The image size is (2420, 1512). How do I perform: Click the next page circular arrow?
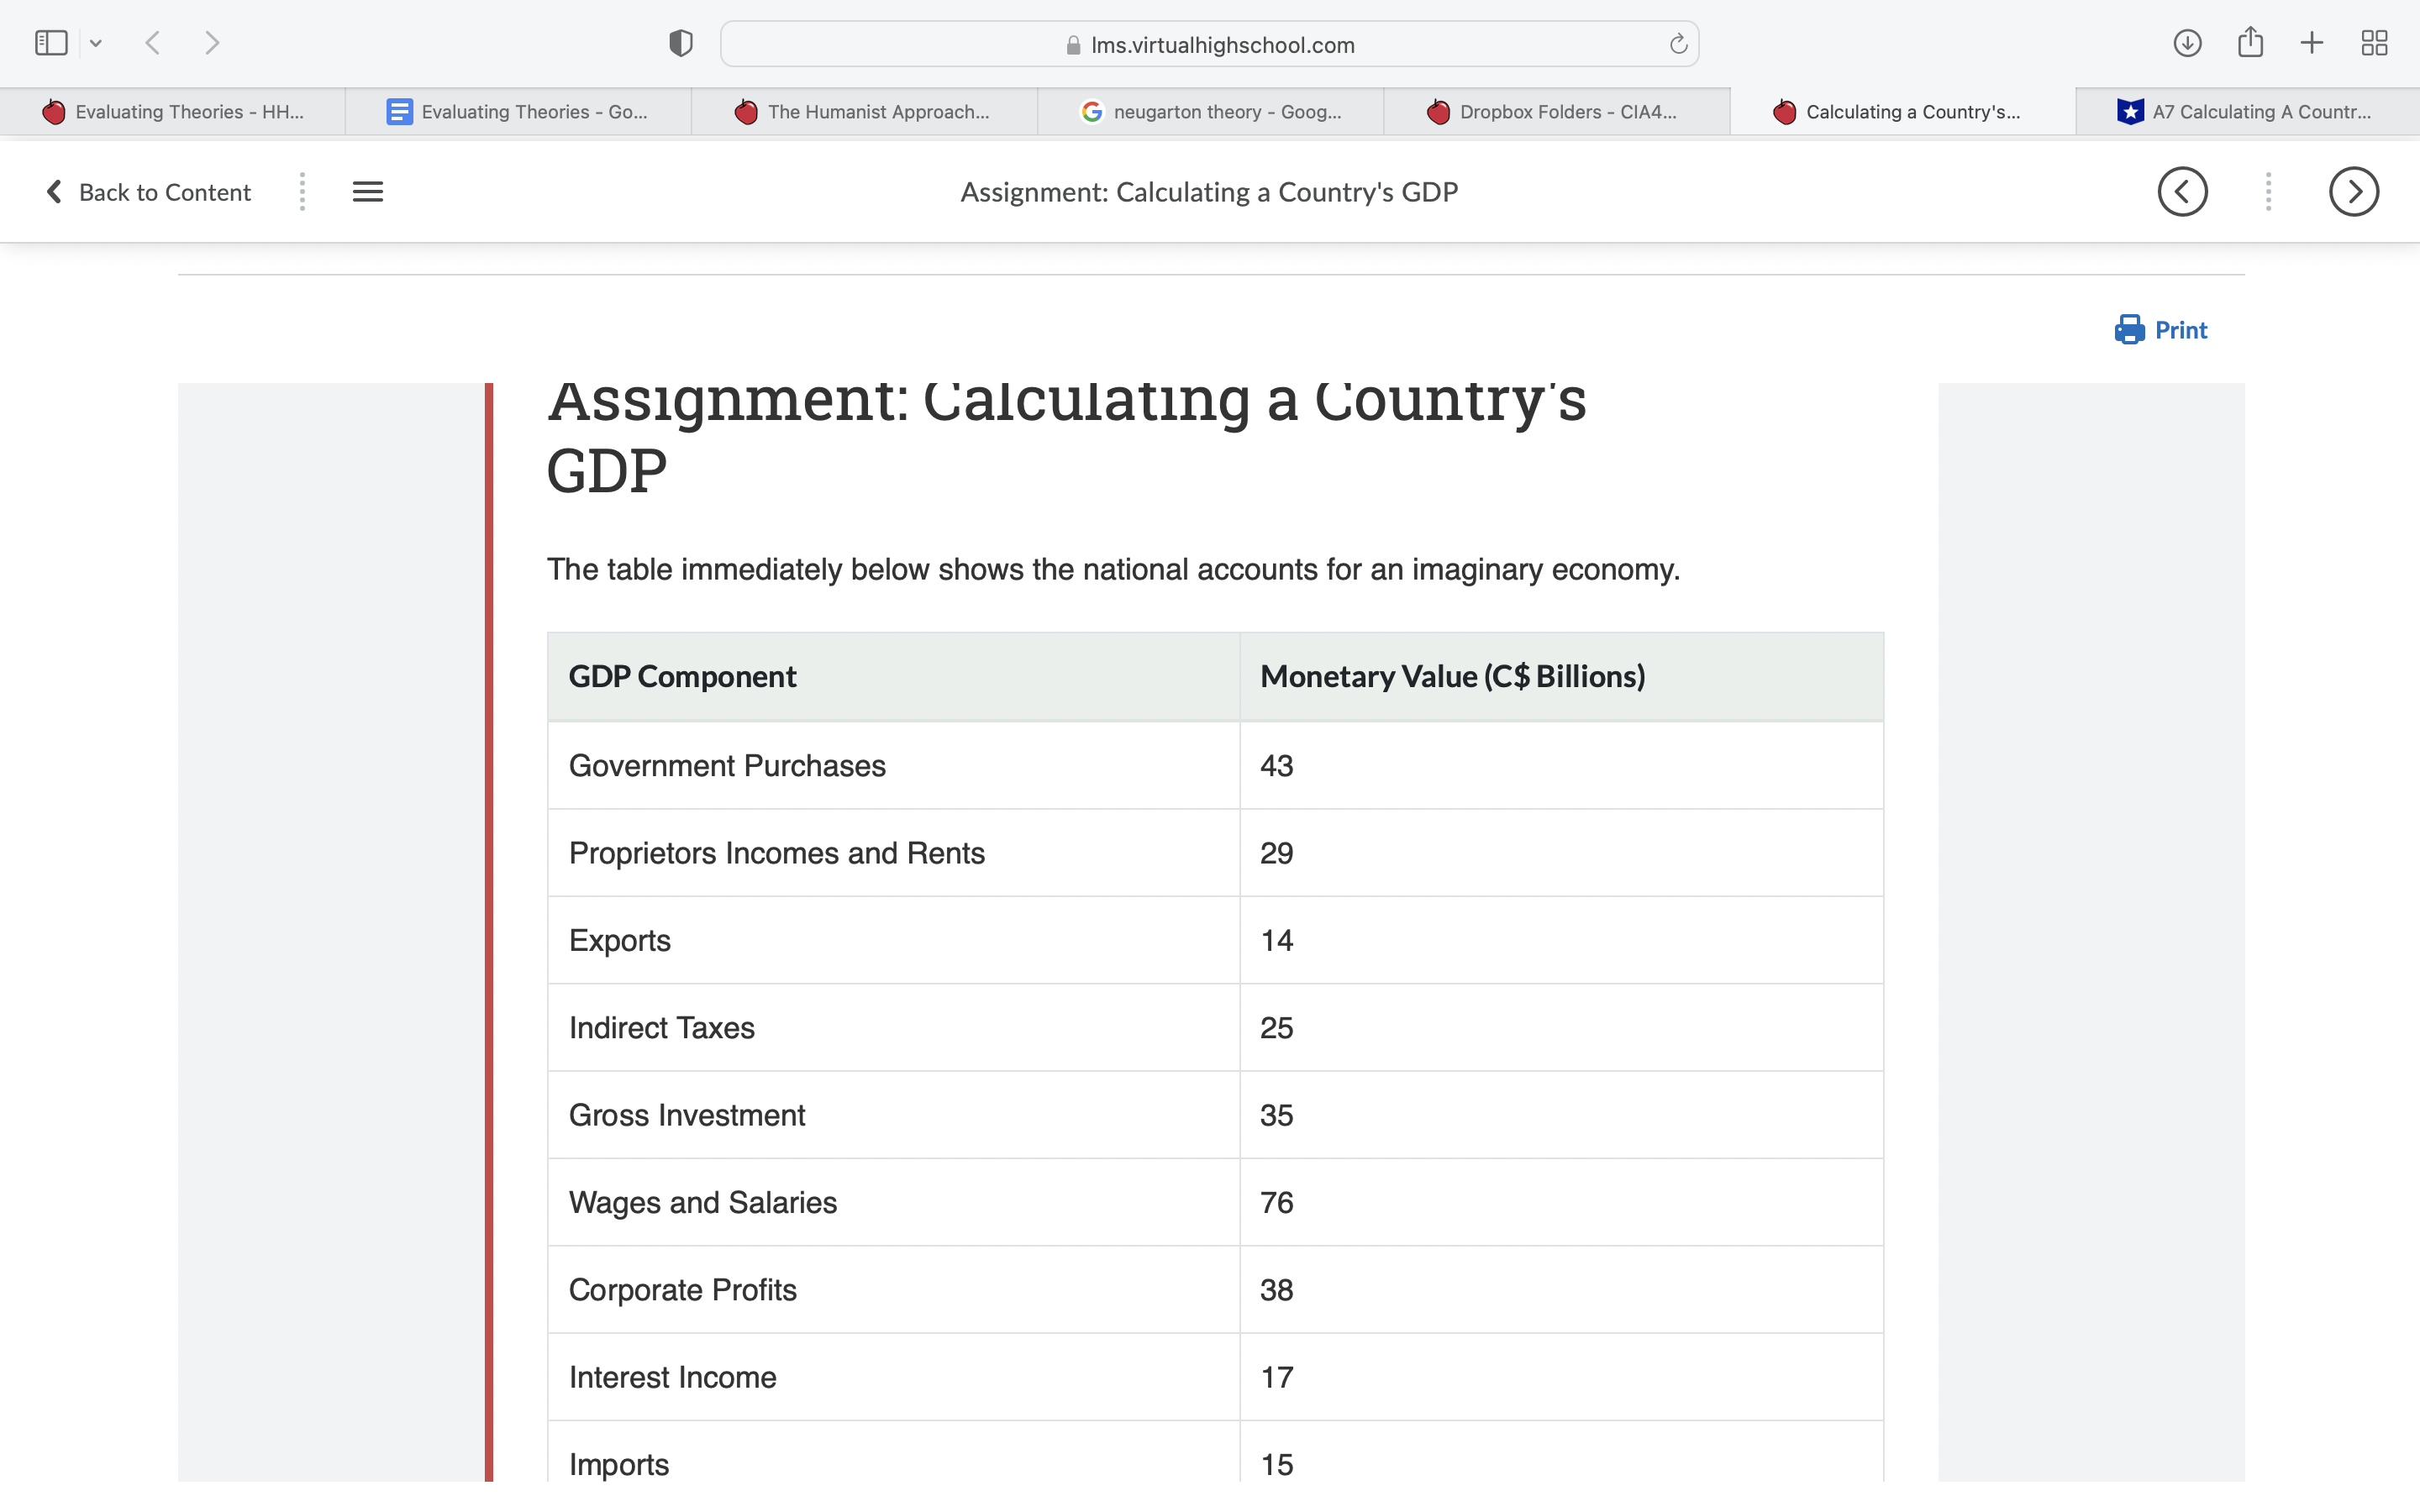pos(2352,191)
